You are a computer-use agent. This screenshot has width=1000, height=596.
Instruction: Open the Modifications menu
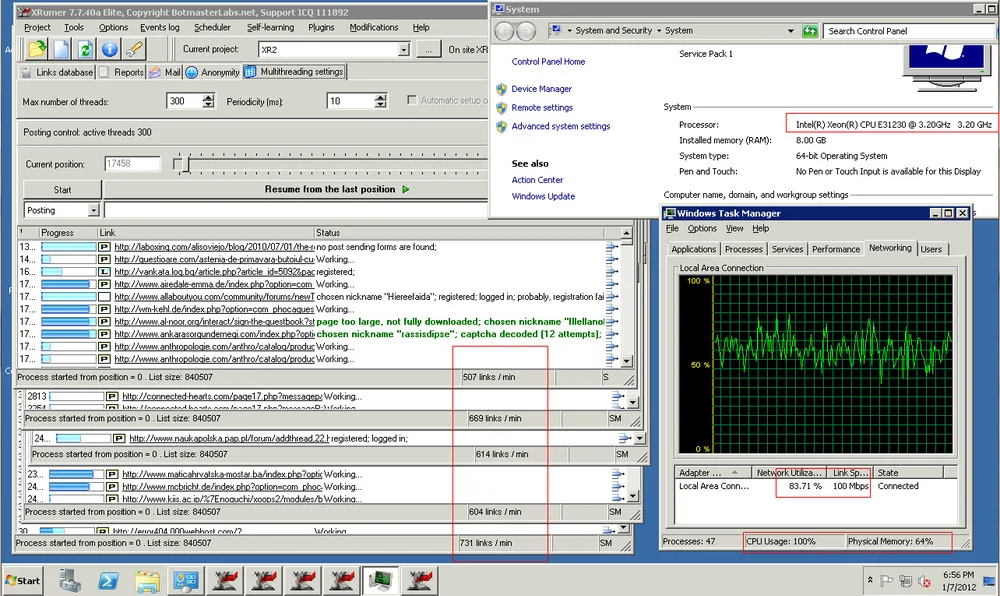[374, 27]
